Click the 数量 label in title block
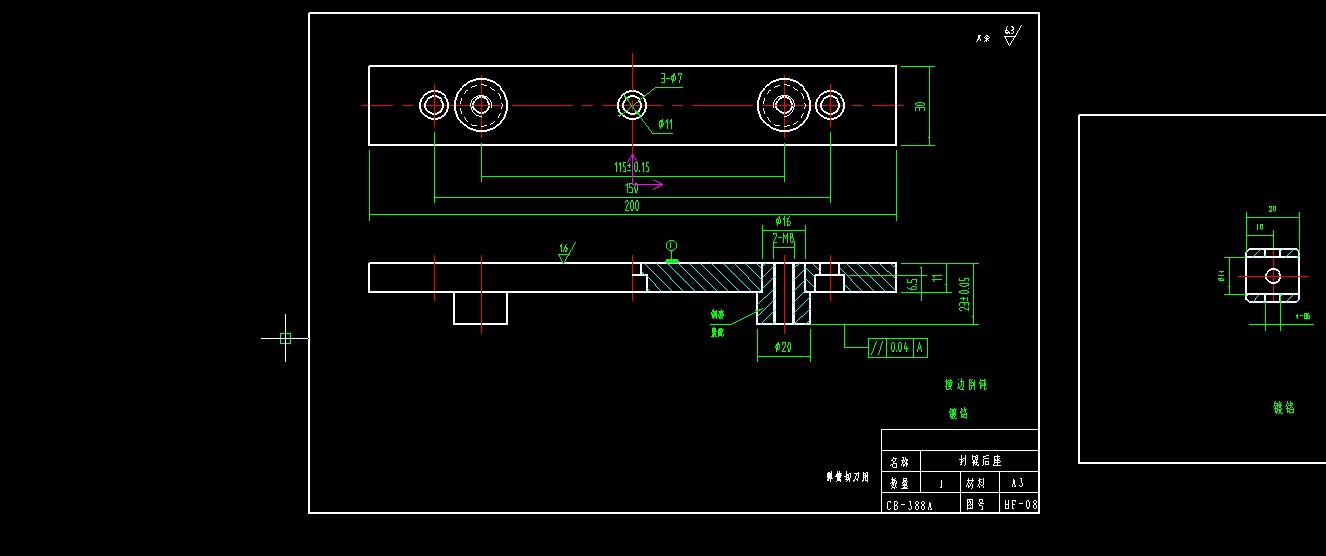Viewport: 1326px width, 556px height. click(x=899, y=484)
